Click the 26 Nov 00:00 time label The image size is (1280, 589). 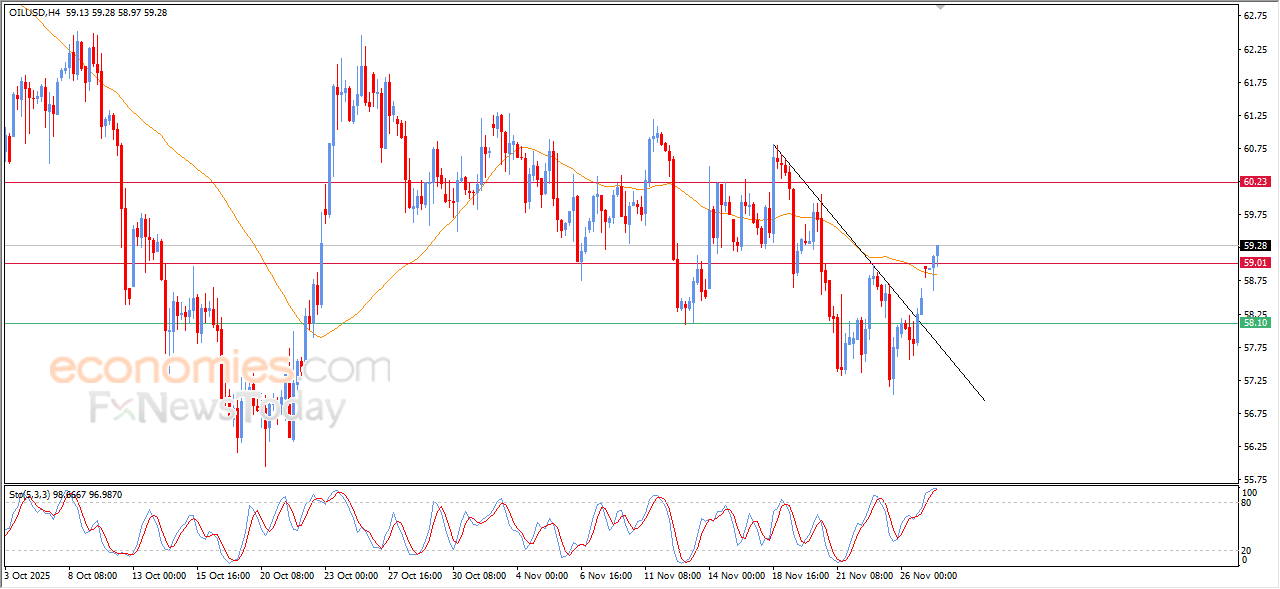(928, 576)
